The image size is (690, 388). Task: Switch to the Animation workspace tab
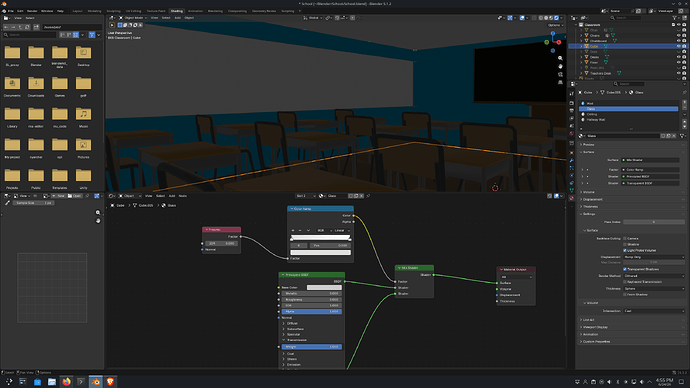195,11
